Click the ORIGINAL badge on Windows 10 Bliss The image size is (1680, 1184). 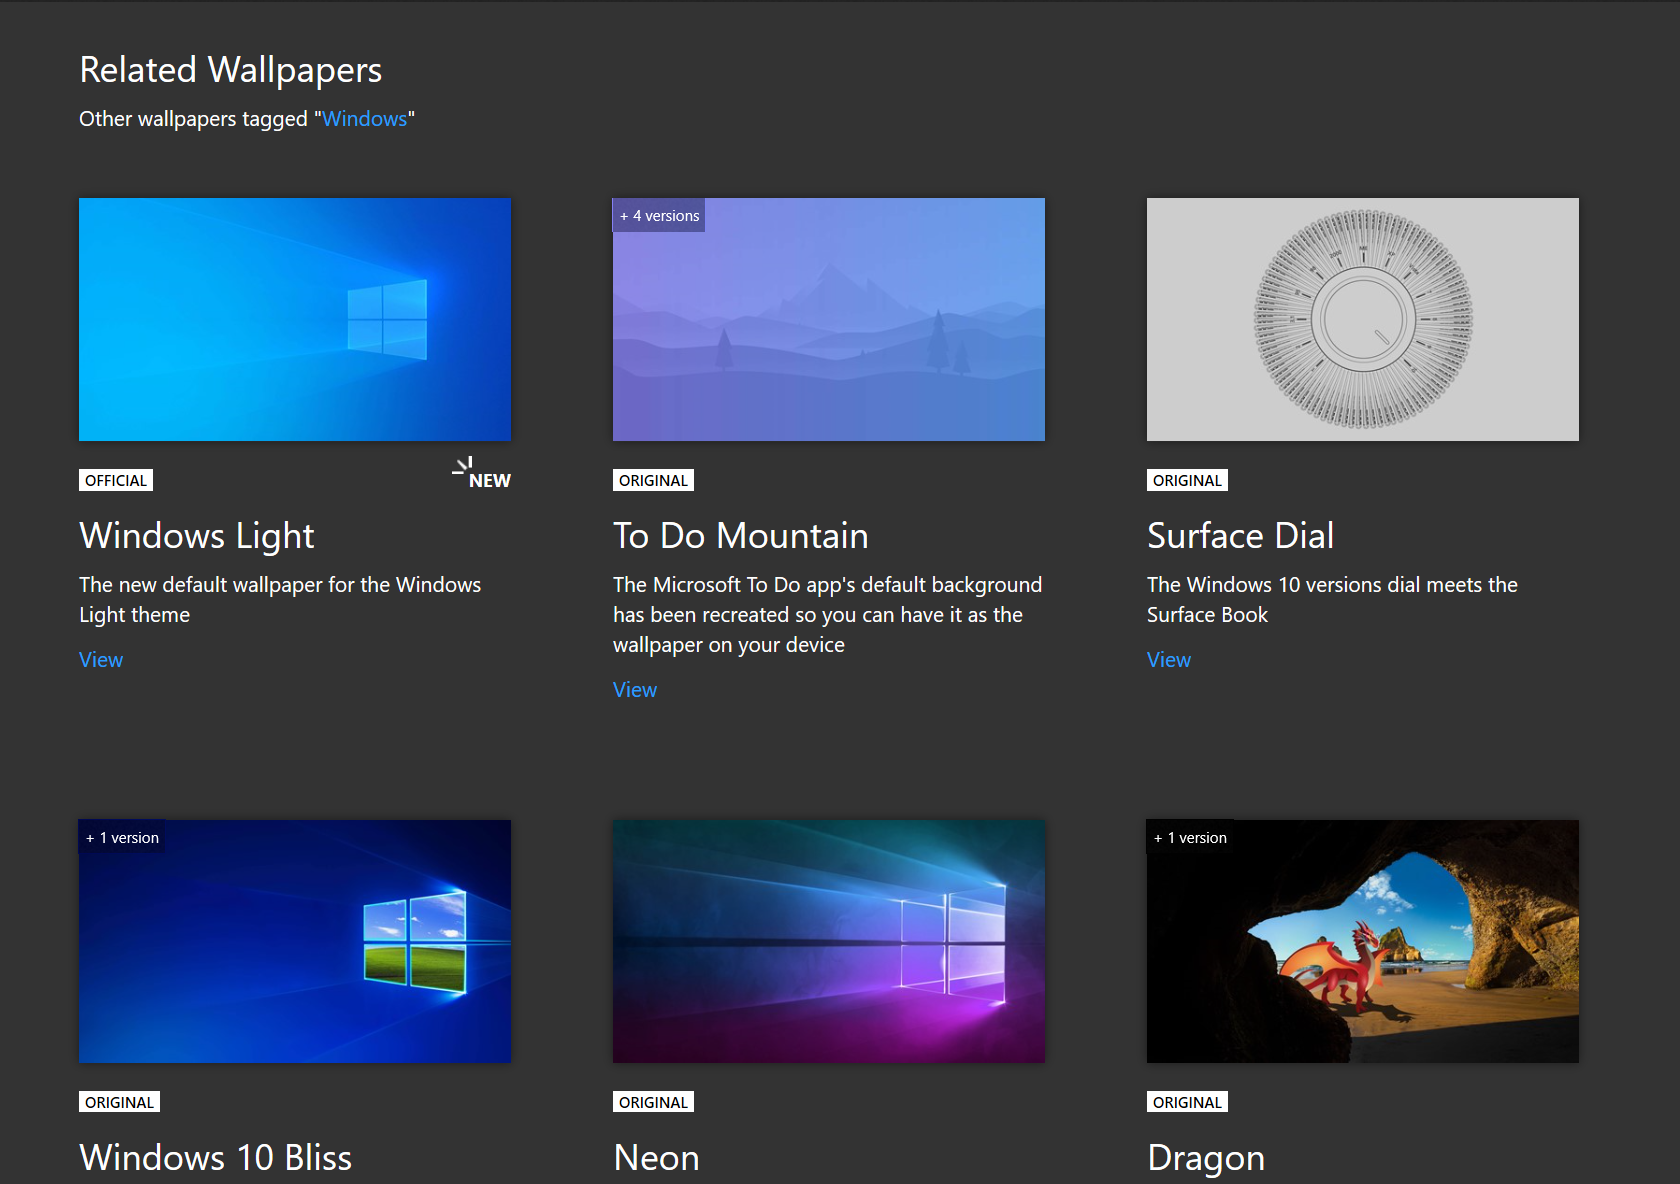119,1102
